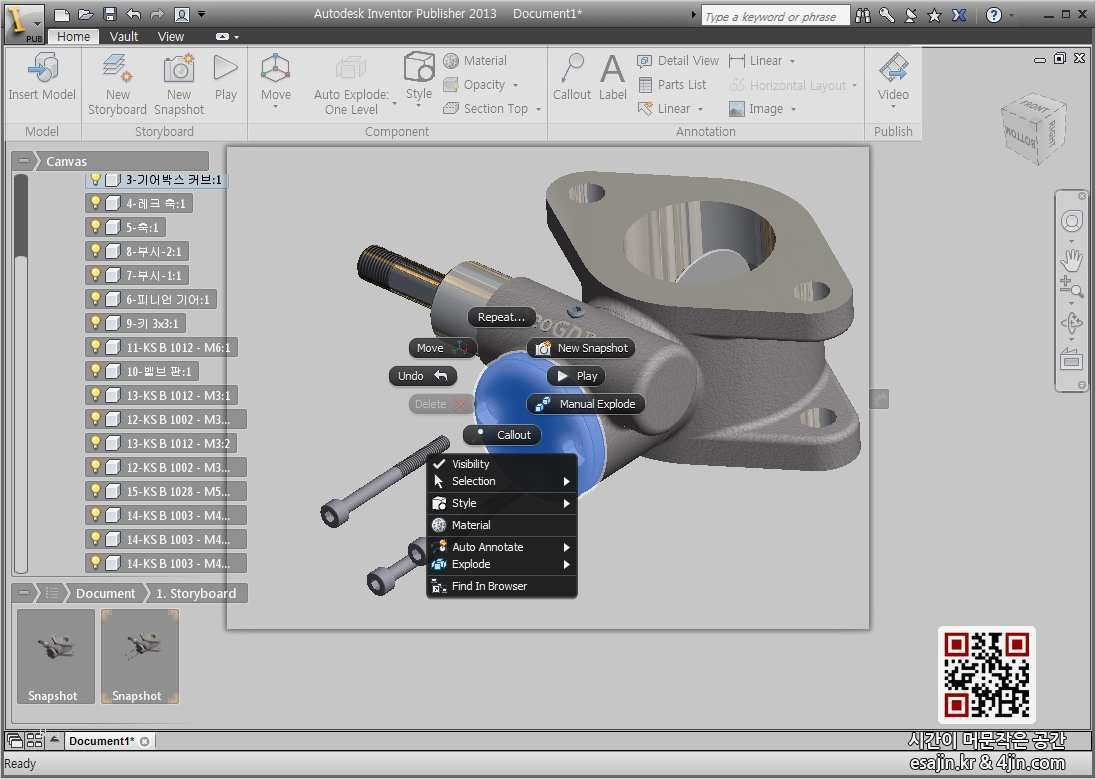Screen dimensions: 1096x779
Task: Click the Pan hand tool in navigation bar
Action: pyautogui.click(x=1071, y=259)
